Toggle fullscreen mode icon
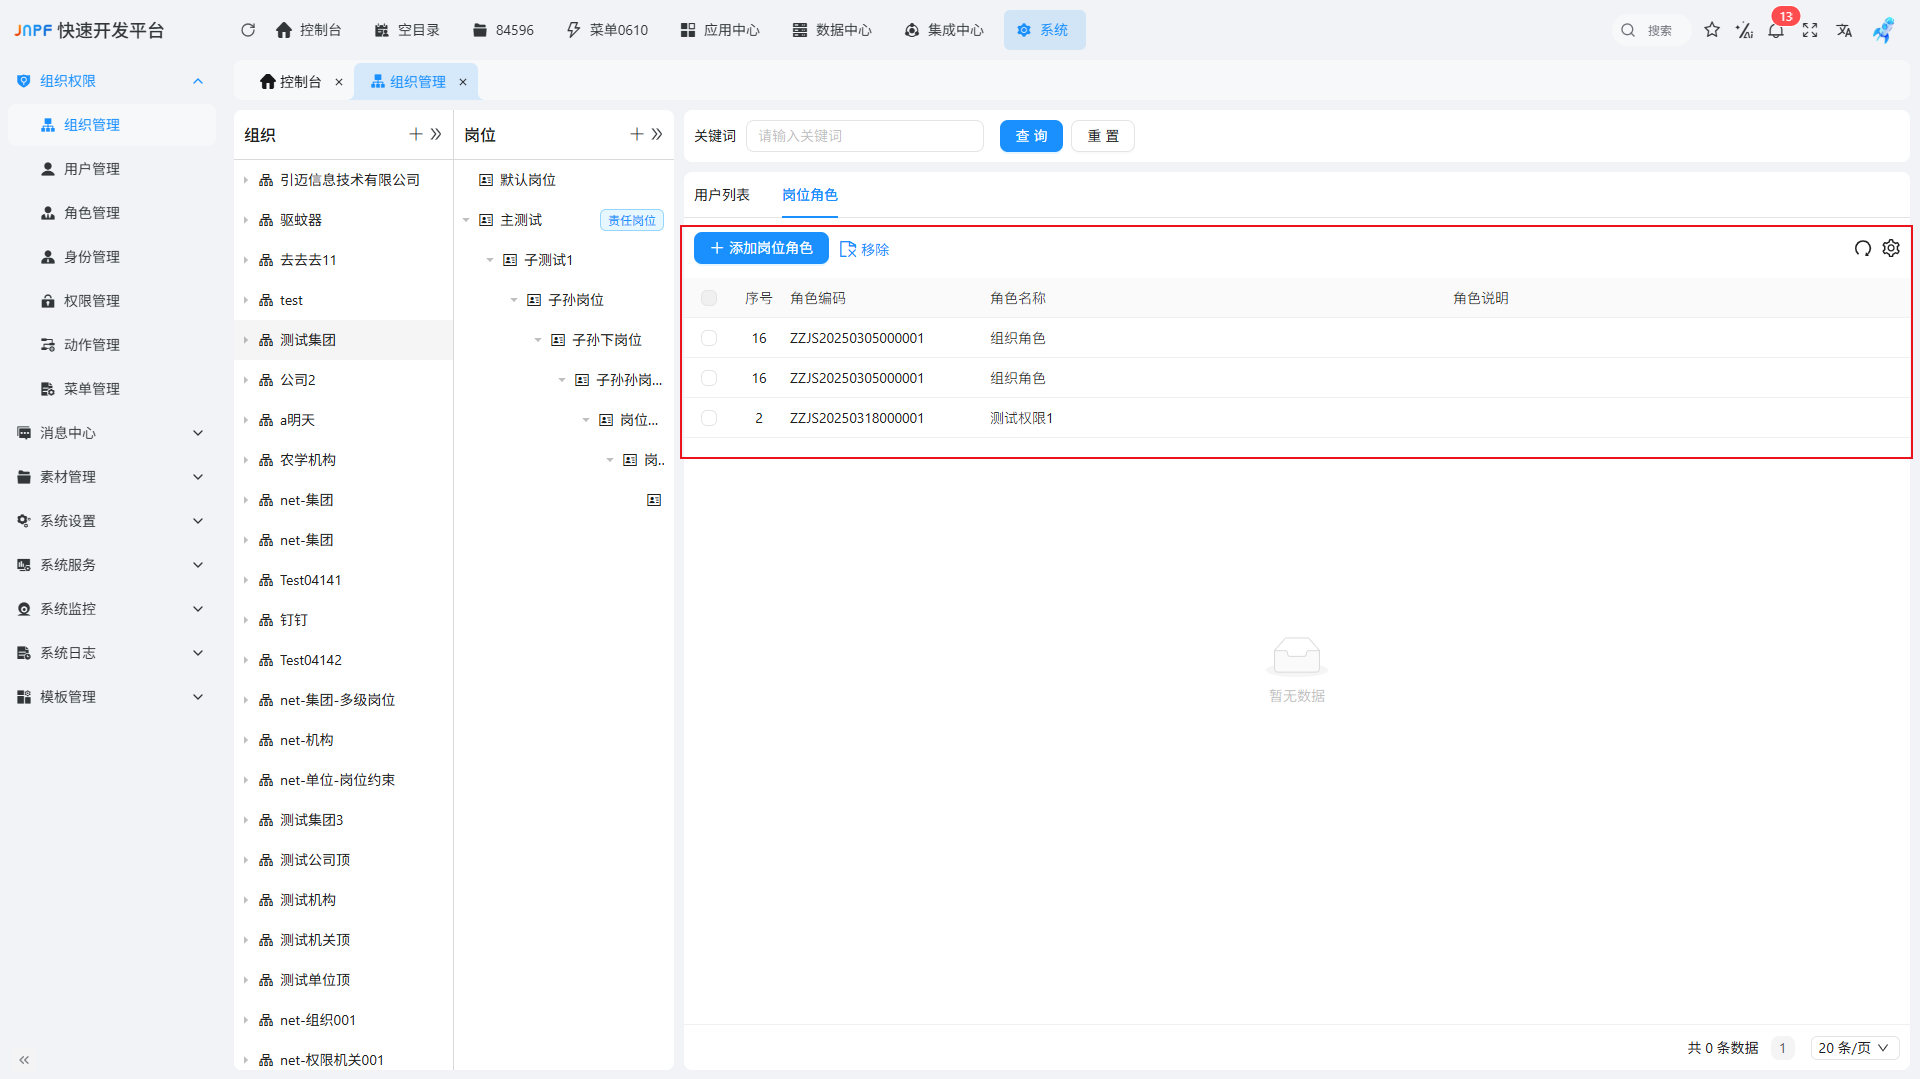This screenshot has width=1920, height=1079. (x=1810, y=30)
